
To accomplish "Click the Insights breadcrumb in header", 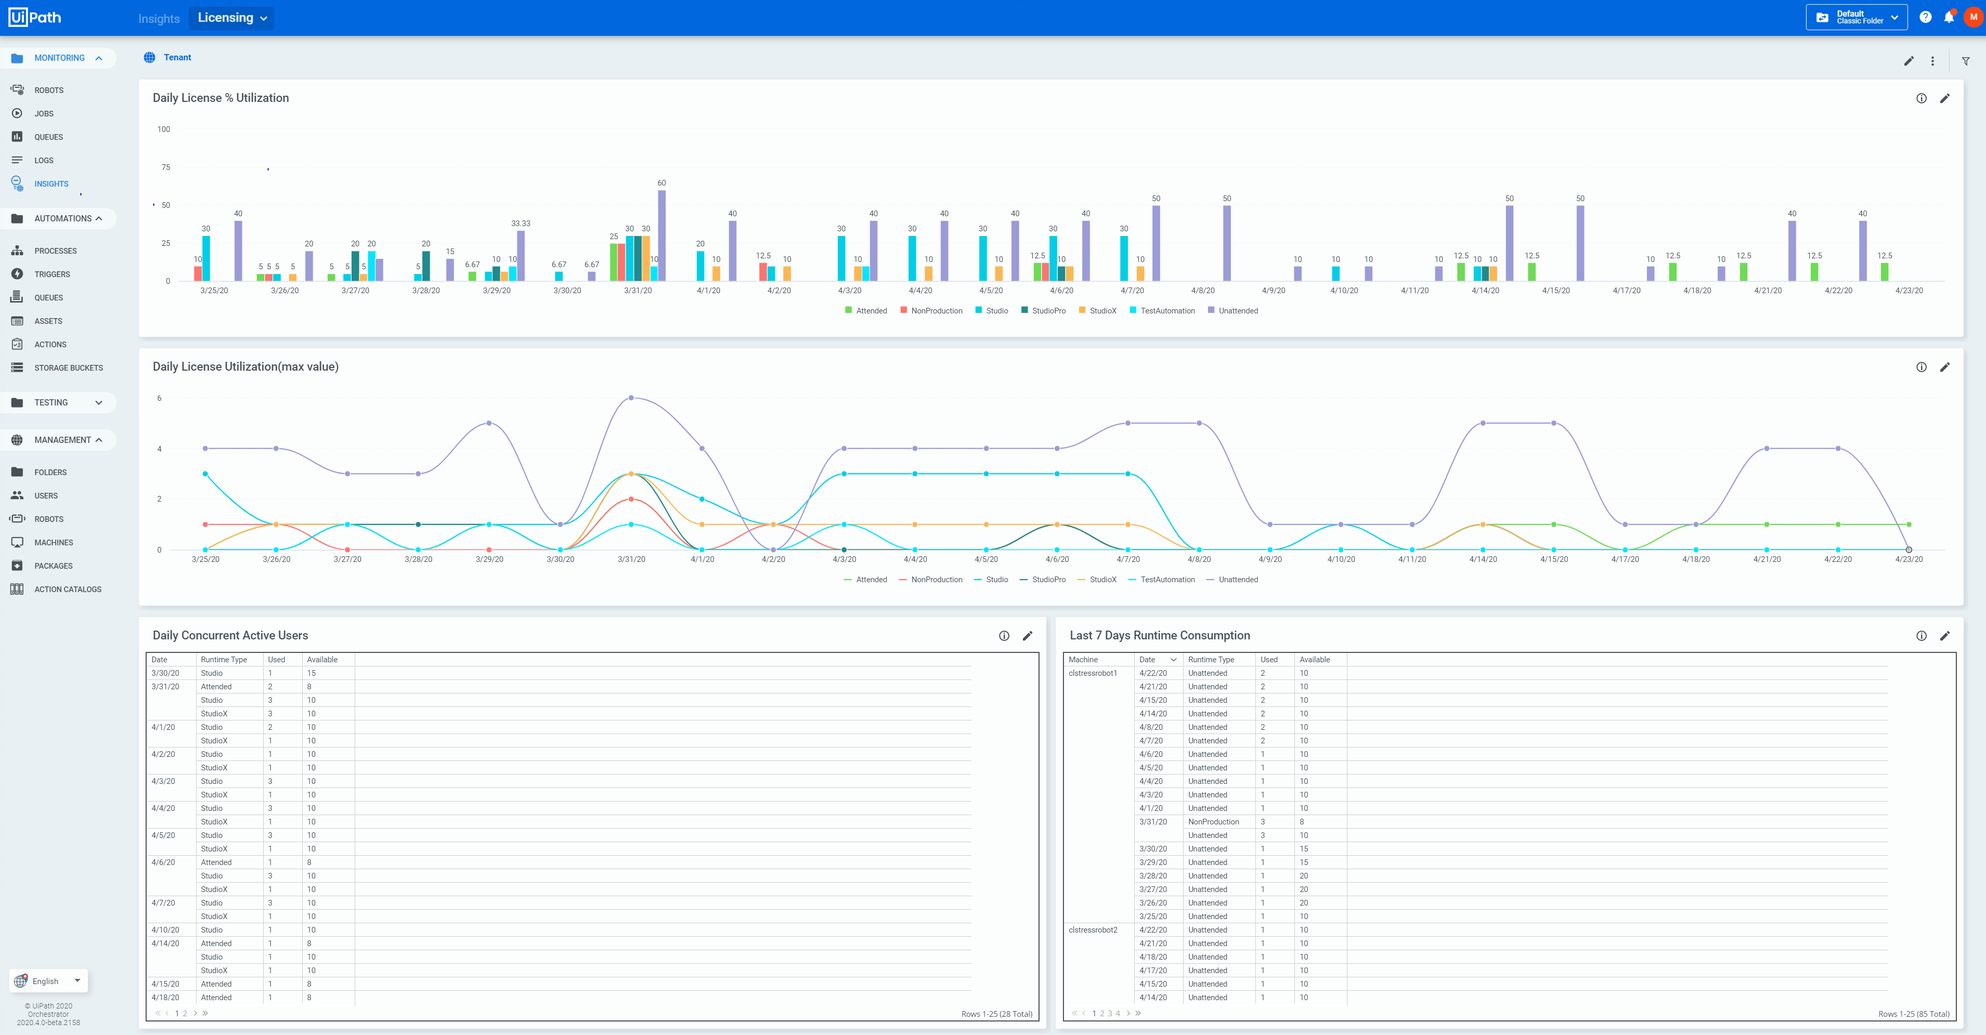I will click(x=159, y=18).
